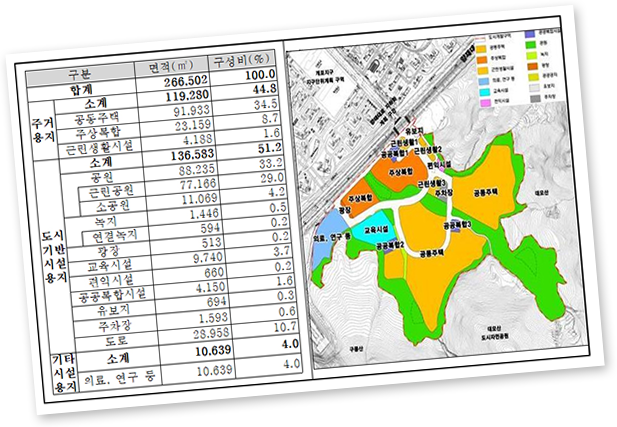Select the 근린공원 row label
Screen dimensions: 617x427
coord(111,191)
